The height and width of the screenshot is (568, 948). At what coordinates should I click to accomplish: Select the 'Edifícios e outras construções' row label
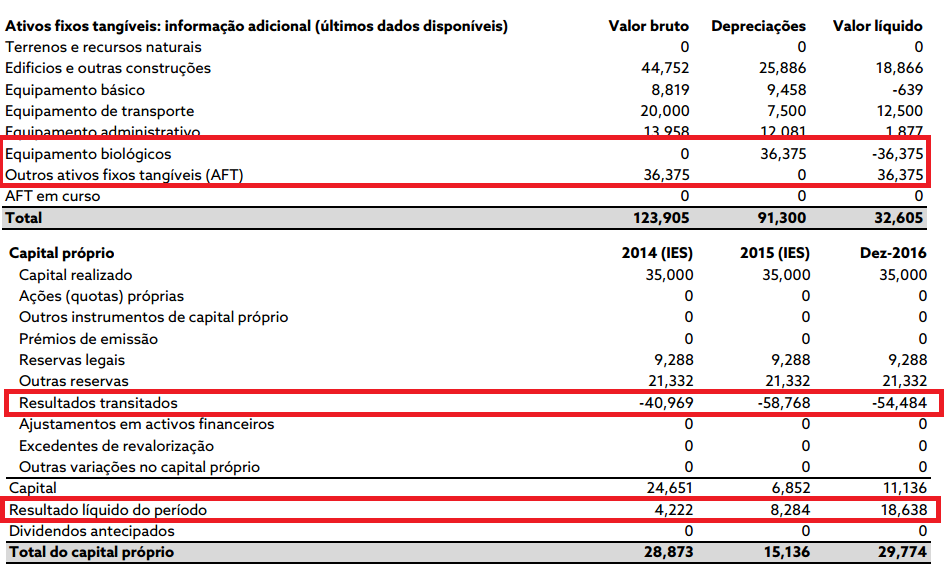[108, 68]
